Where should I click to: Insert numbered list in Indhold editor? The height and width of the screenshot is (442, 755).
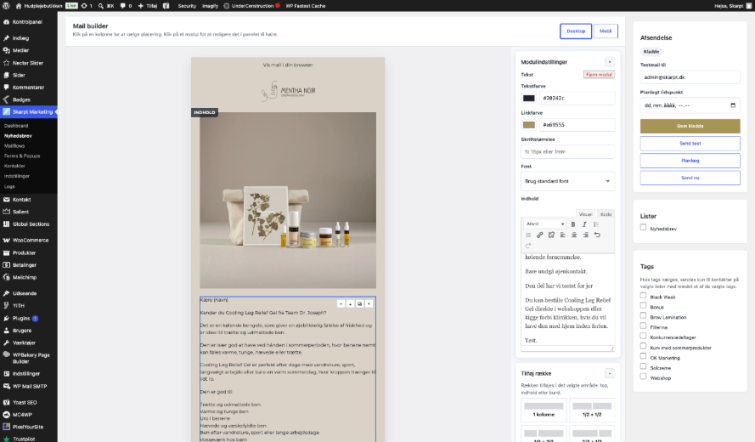(x=528, y=235)
